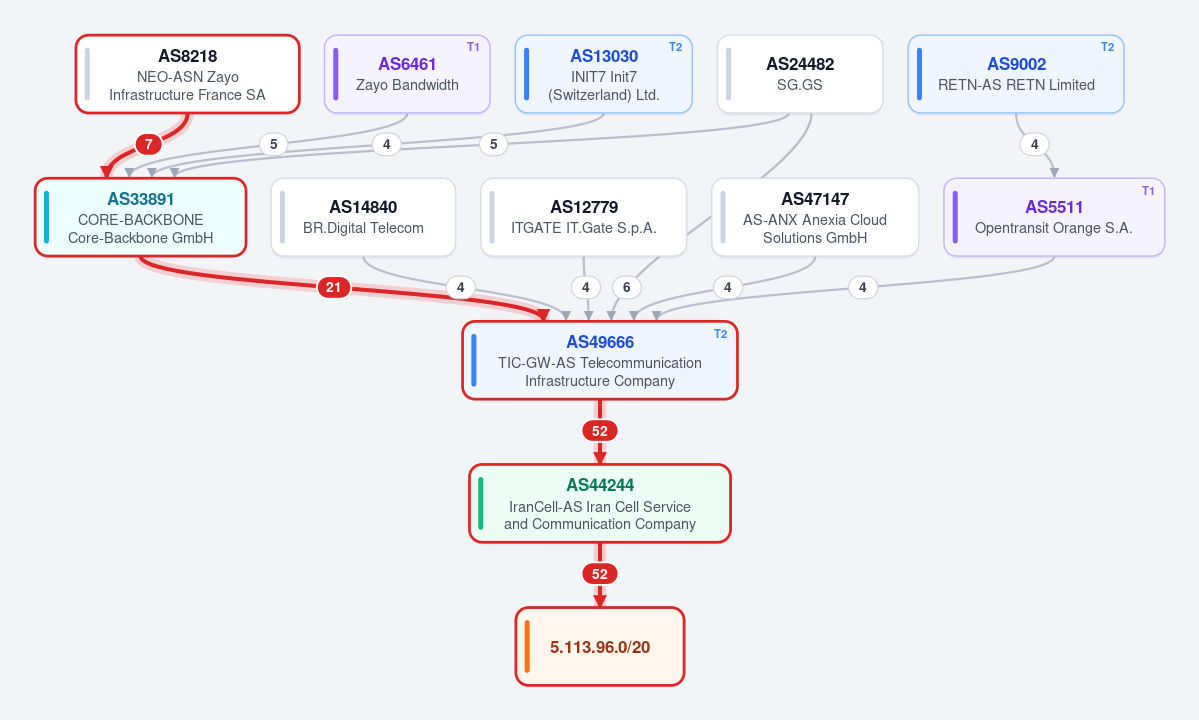
Task: Click the AS6461 Zayo Bandwidth node
Action: (407, 74)
